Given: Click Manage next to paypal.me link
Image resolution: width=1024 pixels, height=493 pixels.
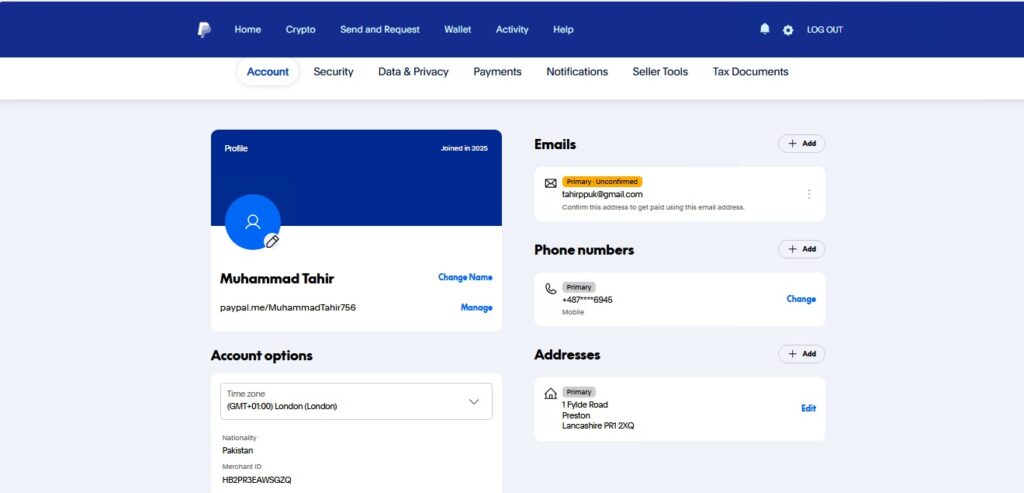Looking at the screenshot, I should point(476,308).
